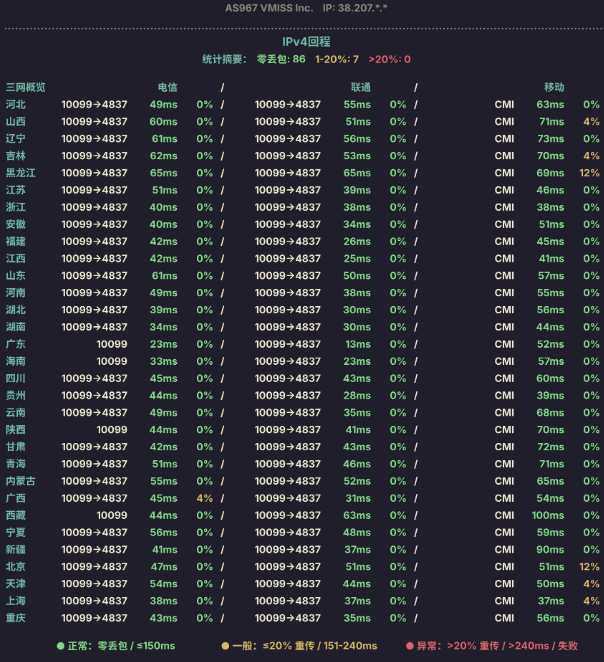Click the 移动 column header
Screen dimensions: 604x662
pyautogui.click(x=554, y=87)
